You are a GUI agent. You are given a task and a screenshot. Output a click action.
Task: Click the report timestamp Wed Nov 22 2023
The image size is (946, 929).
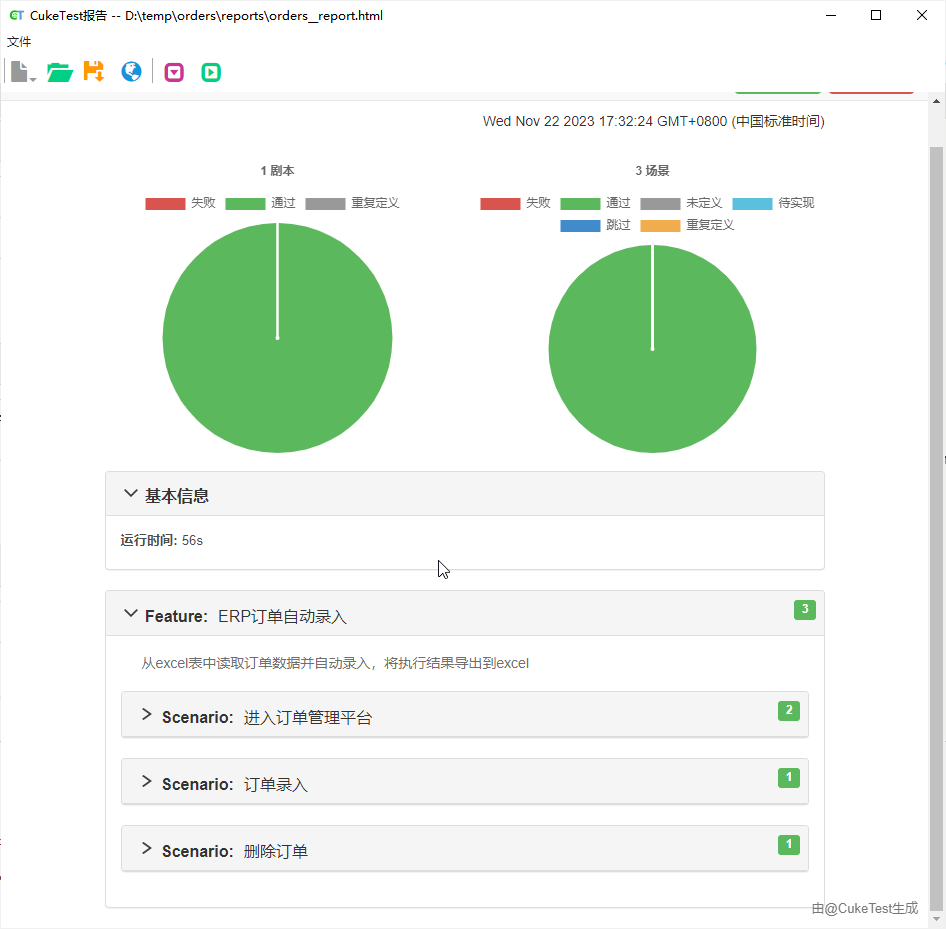(653, 121)
